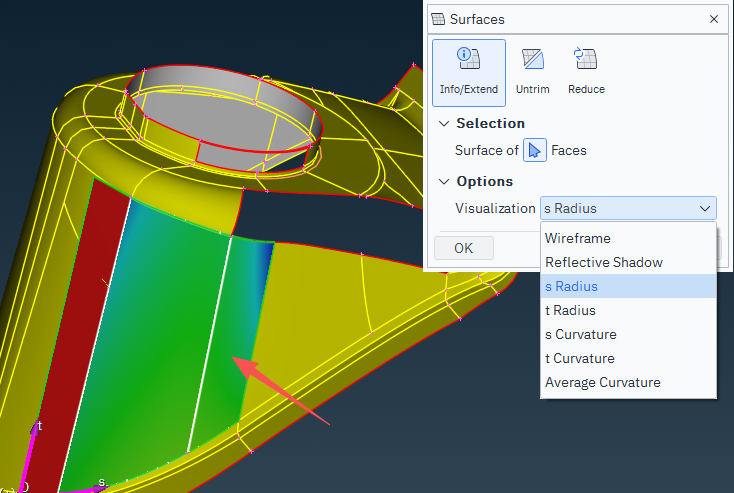Select the Reduce surface tool

[586, 72]
